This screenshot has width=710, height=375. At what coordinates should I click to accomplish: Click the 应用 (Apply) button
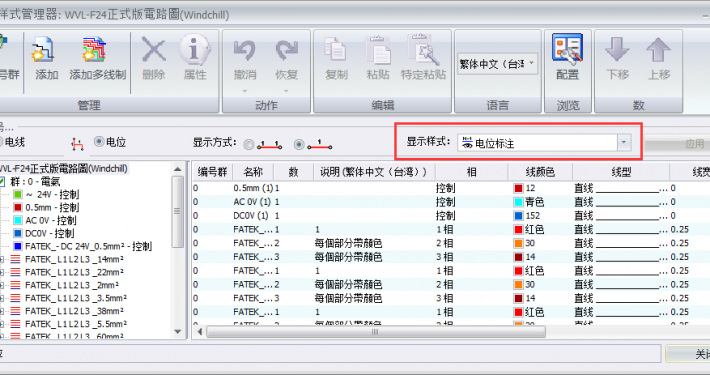point(677,144)
